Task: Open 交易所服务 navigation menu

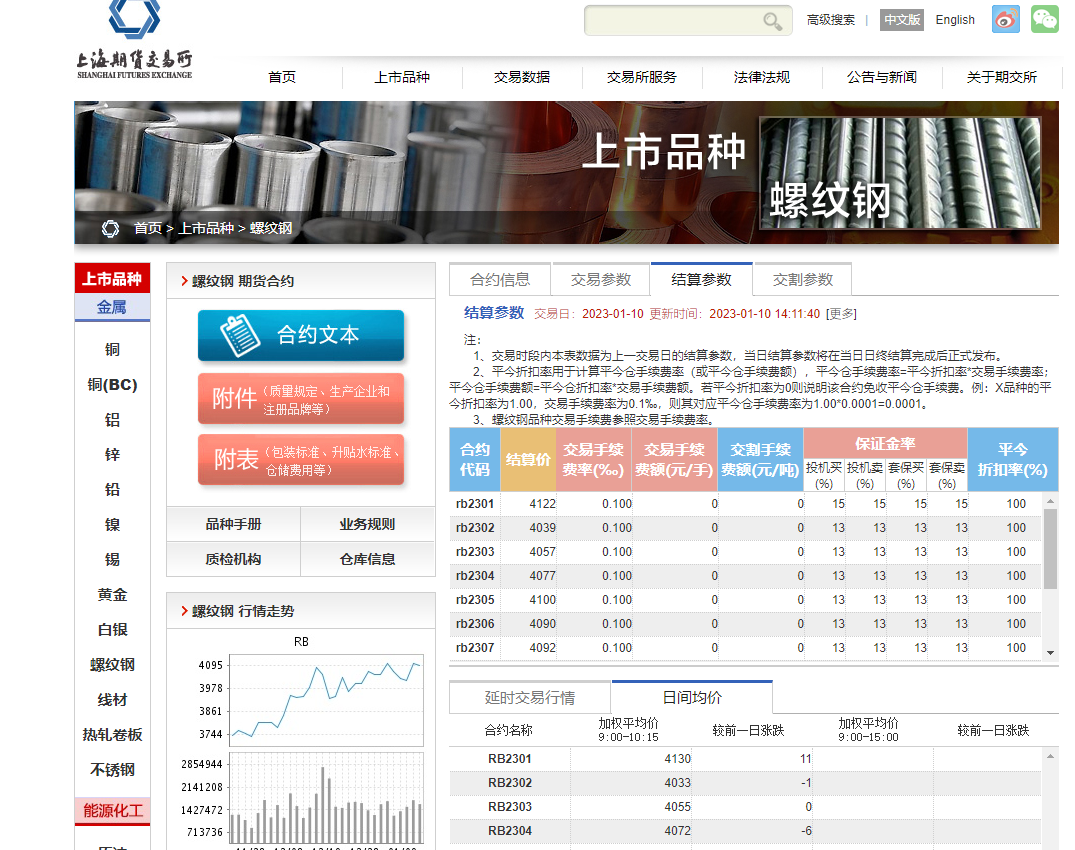Action: pyautogui.click(x=642, y=77)
